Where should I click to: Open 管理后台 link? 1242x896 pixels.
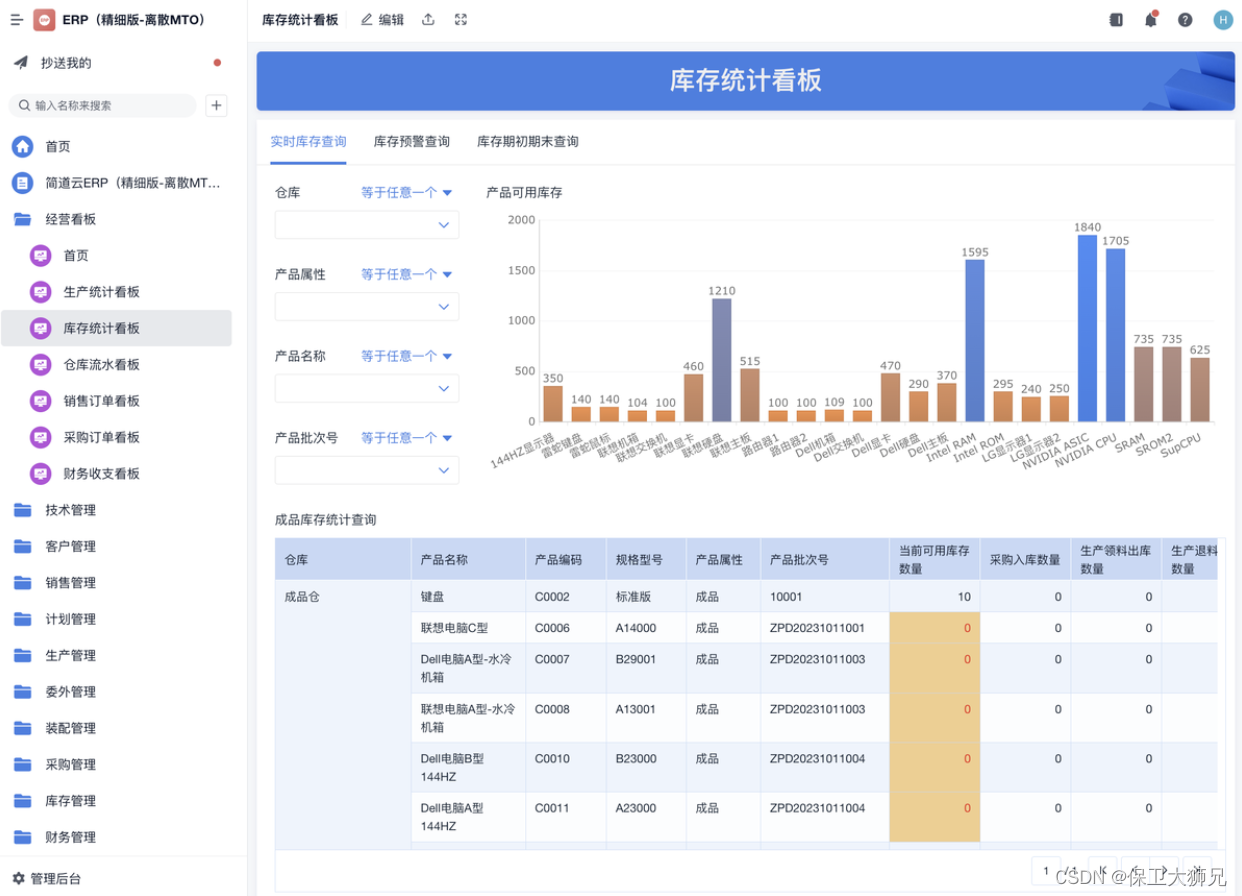56,879
